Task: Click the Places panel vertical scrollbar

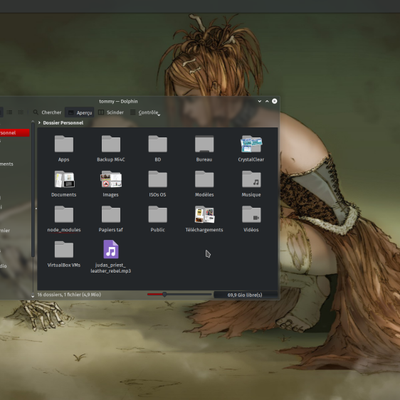Action: [x=33, y=190]
